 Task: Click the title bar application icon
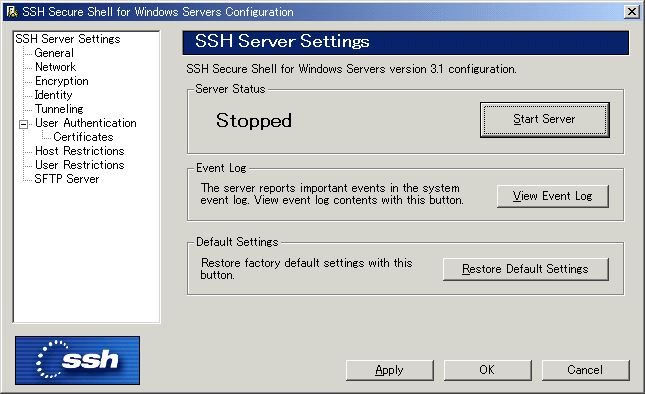pyautogui.click(x=12, y=12)
